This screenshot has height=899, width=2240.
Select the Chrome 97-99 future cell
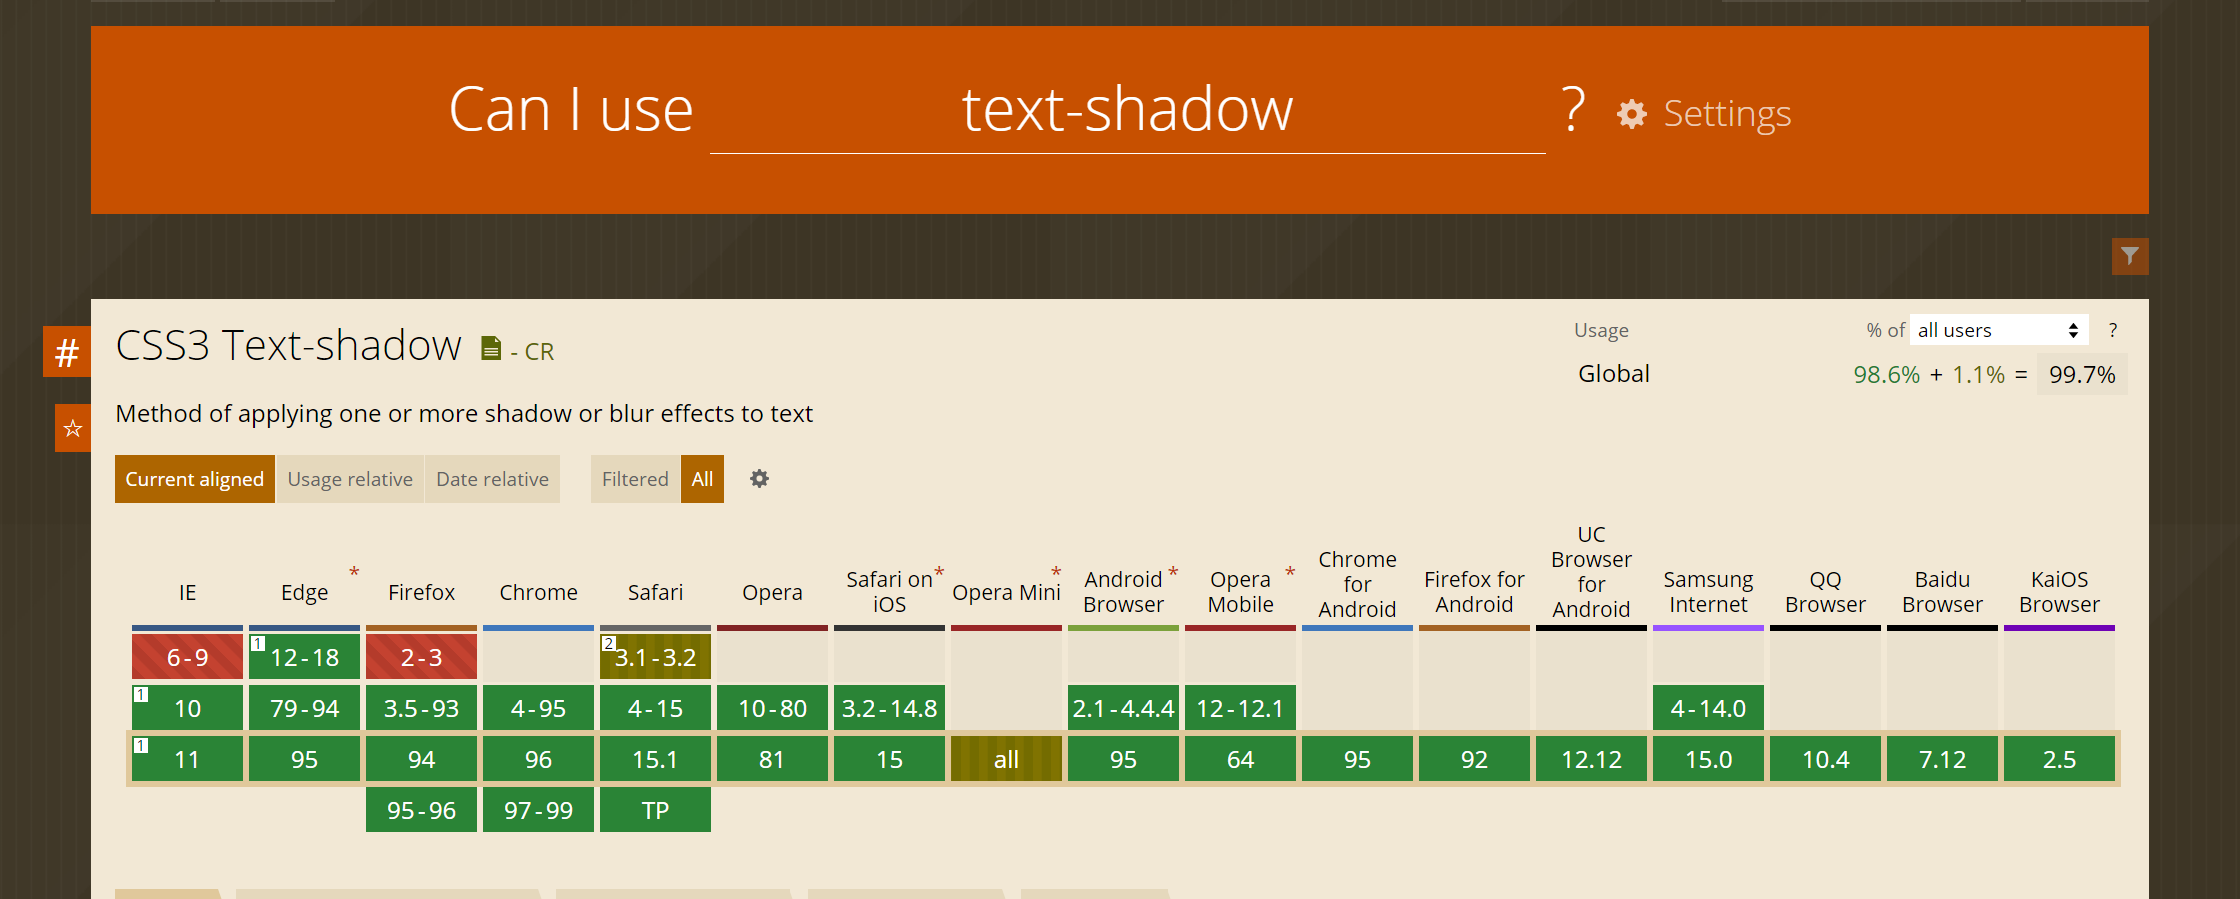538,810
